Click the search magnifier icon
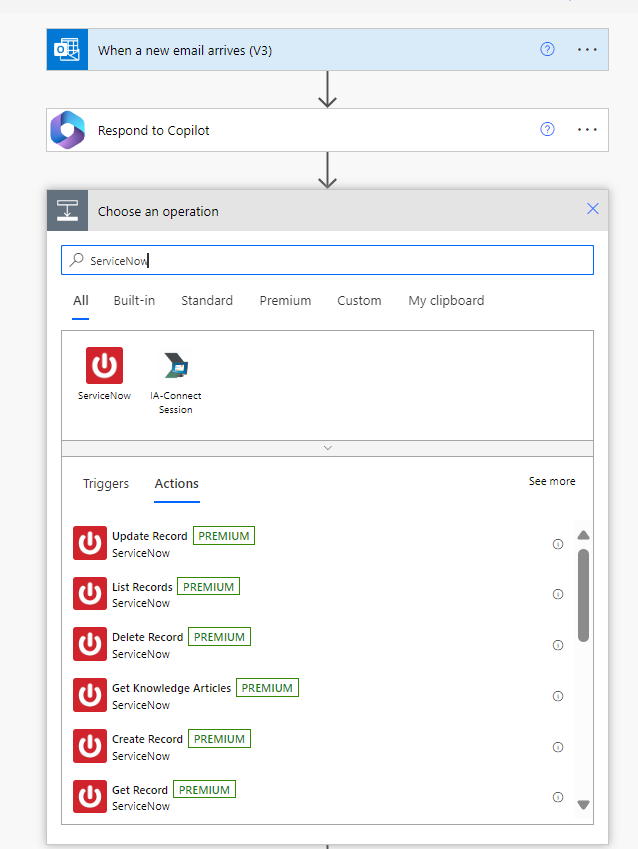 [x=77, y=260]
